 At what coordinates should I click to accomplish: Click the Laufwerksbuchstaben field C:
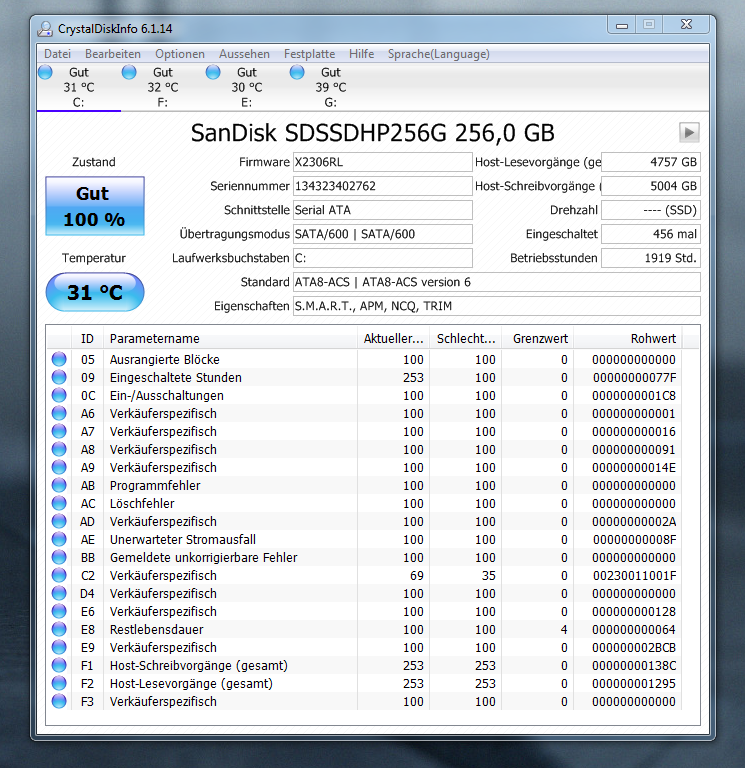click(x=383, y=258)
